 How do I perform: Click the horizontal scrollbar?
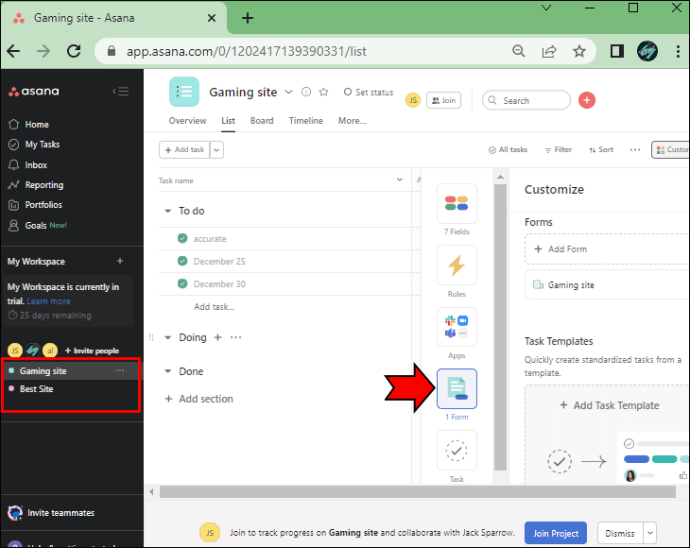[417, 492]
